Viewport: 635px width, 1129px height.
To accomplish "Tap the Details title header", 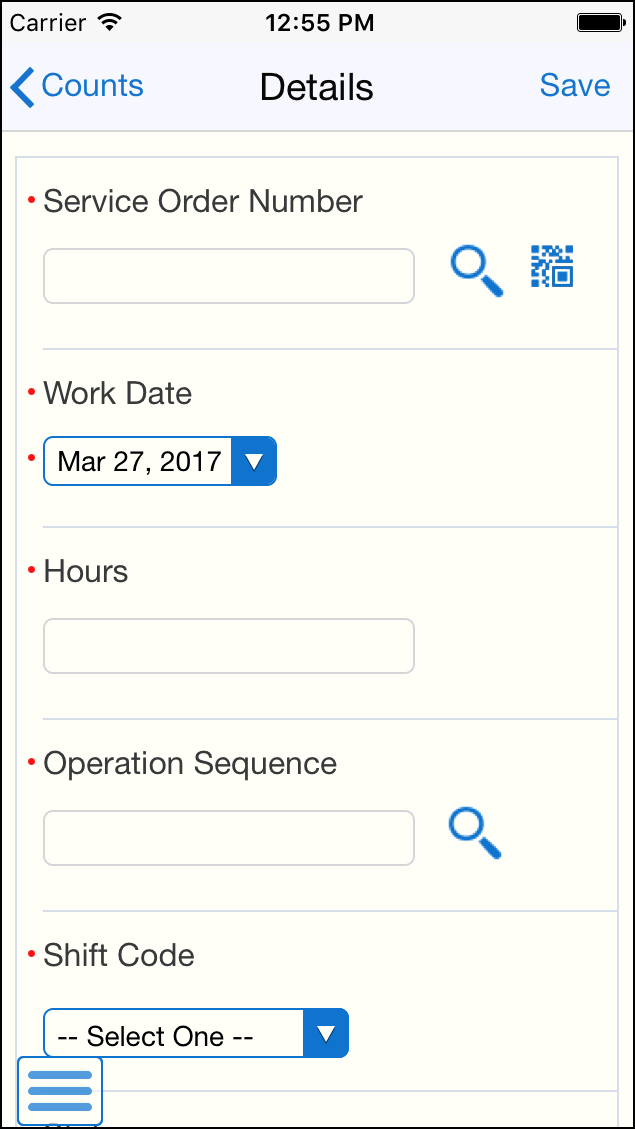I will 316,88.
